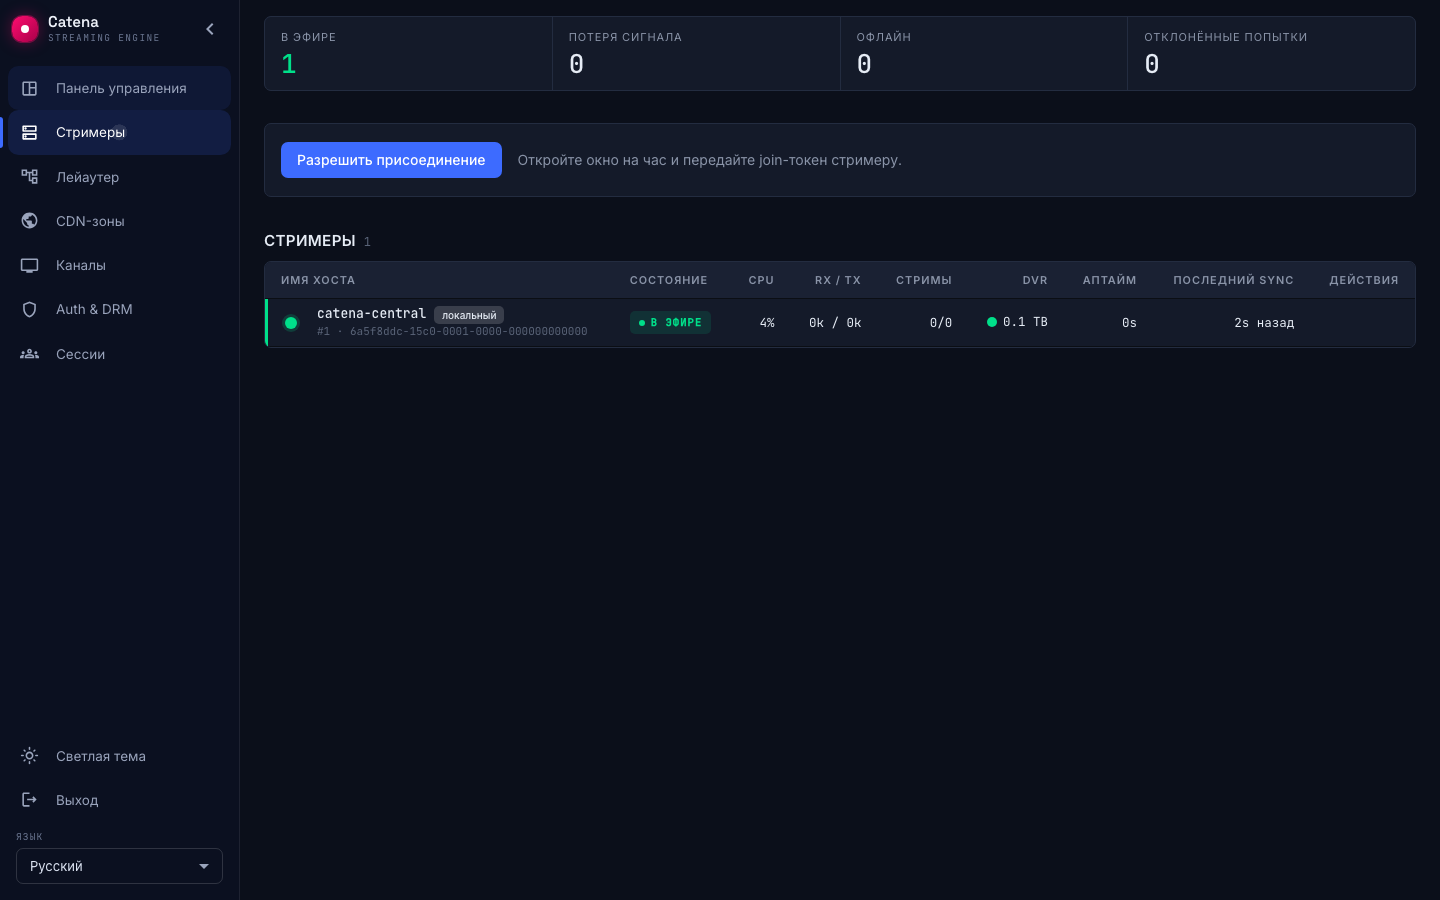The width and height of the screenshot is (1440, 900).
Task: Open the CDN-зоны globe icon
Action: pyautogui.click(x=30, y=221)
